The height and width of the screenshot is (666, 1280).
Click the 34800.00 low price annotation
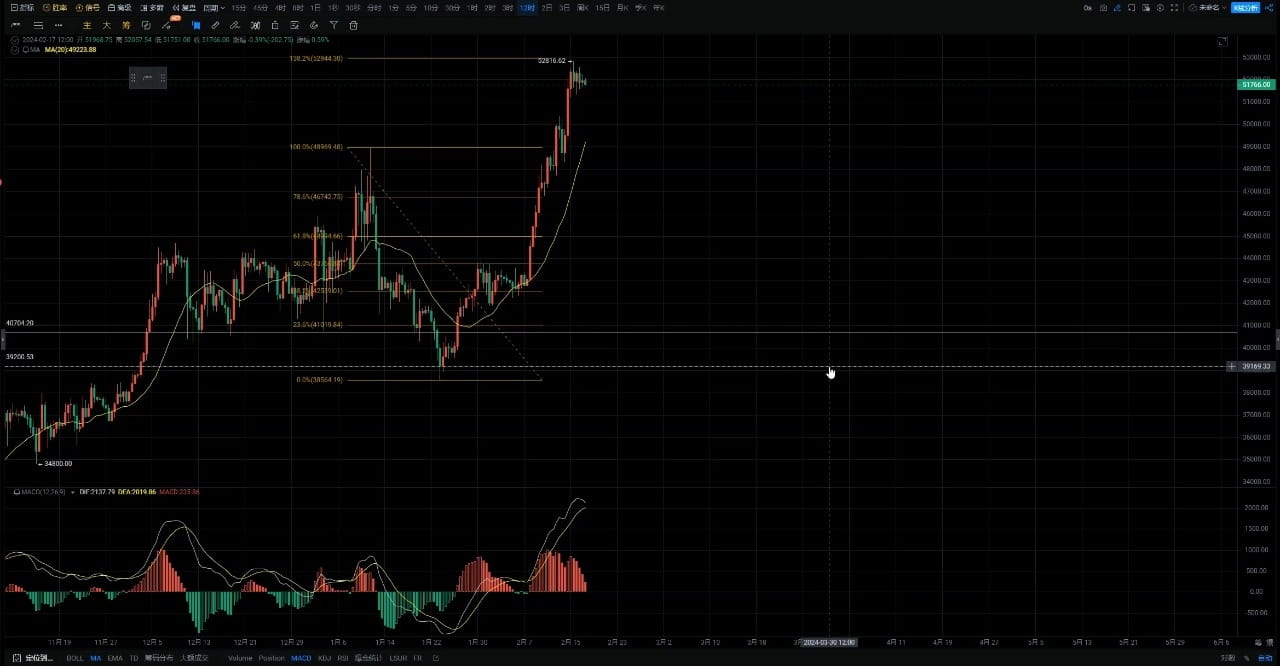point(57,464)
